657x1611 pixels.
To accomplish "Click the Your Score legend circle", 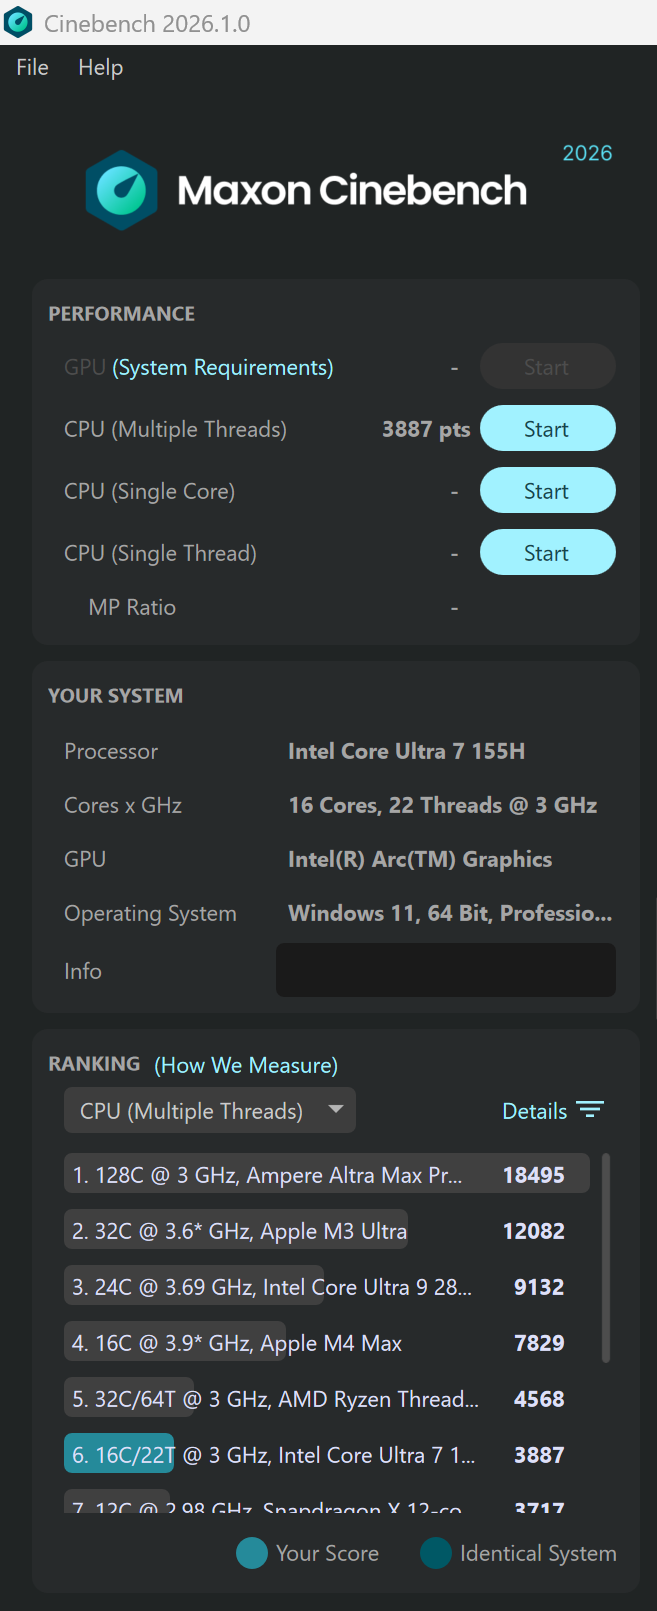I will click(252, 1553).
